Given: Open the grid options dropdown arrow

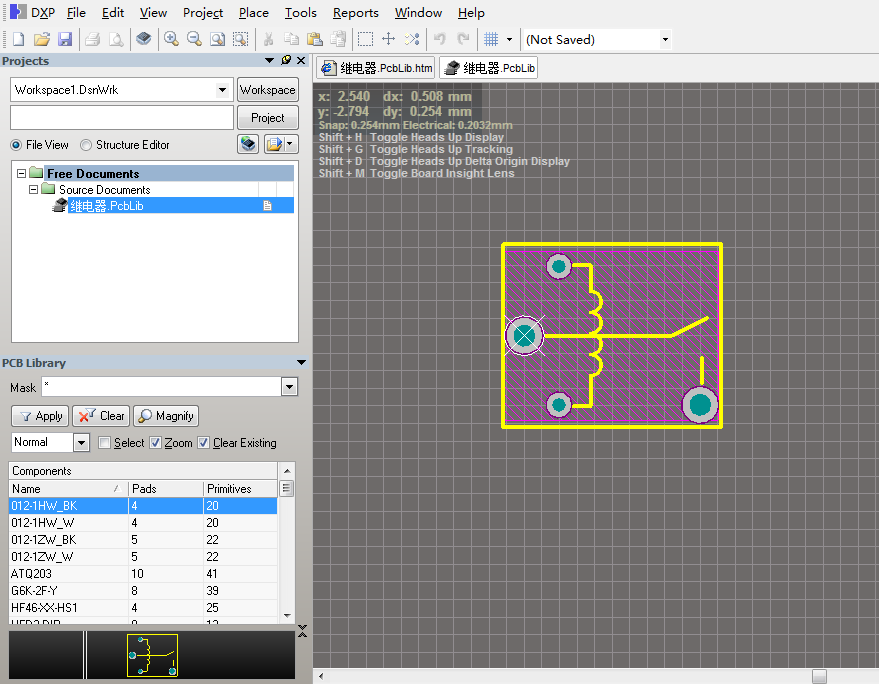Looking at the screenshot, I should tap(510, 39).
